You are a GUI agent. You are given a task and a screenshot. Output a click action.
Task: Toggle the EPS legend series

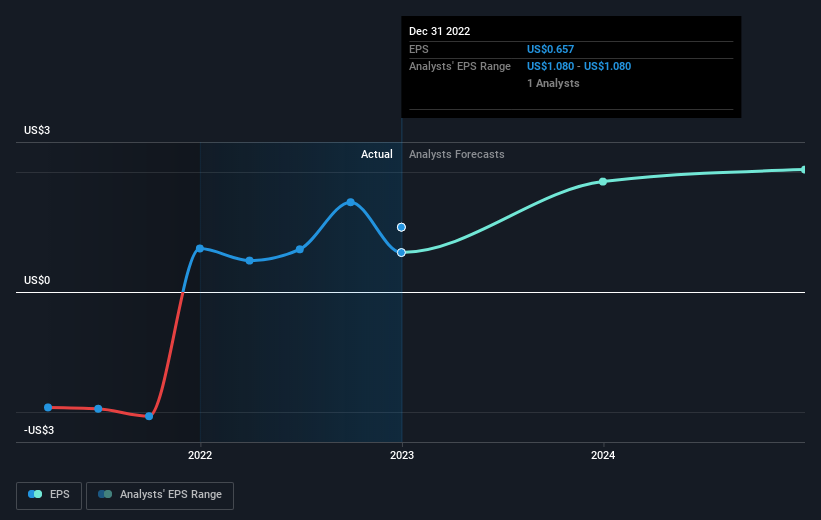point(49,495)
